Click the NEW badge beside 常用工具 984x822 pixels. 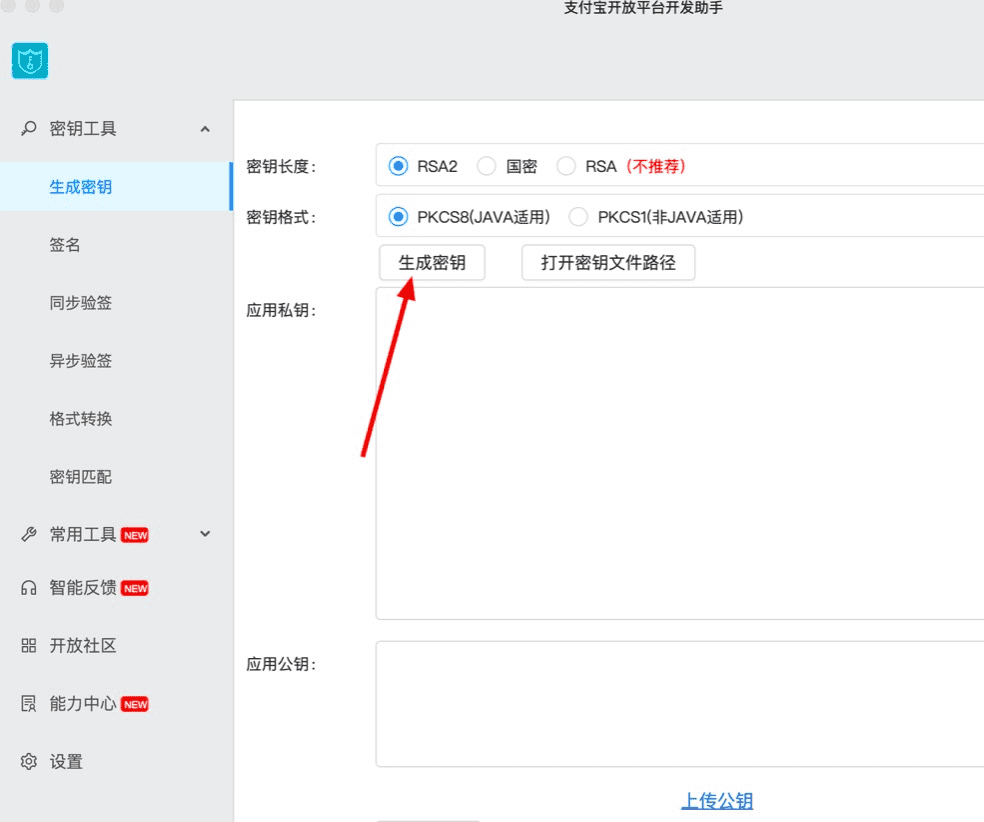click(135, 535)
